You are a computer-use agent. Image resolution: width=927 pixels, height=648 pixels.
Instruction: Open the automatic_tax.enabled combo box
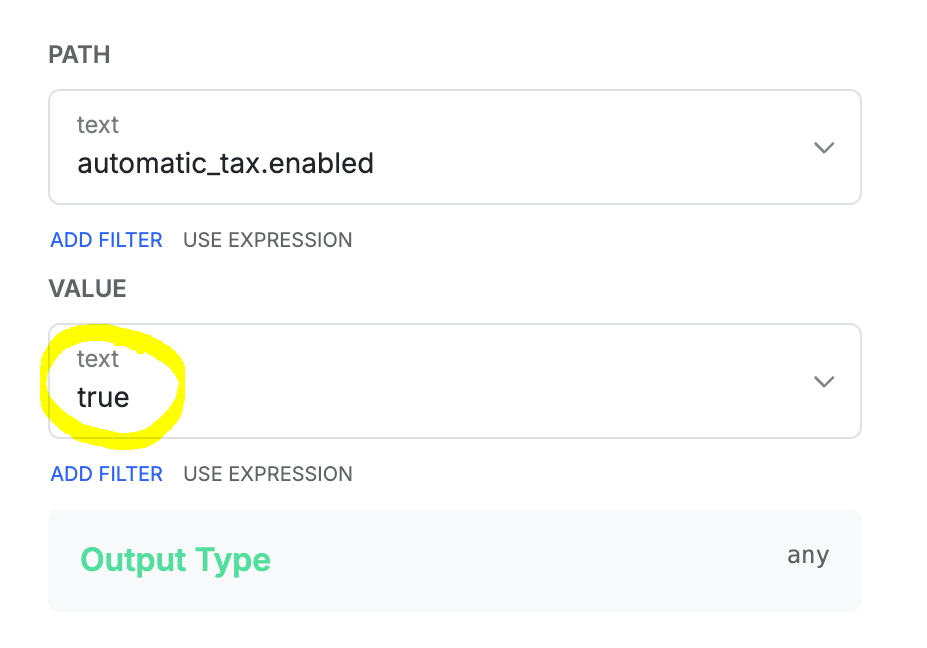(x=454, y=147)
